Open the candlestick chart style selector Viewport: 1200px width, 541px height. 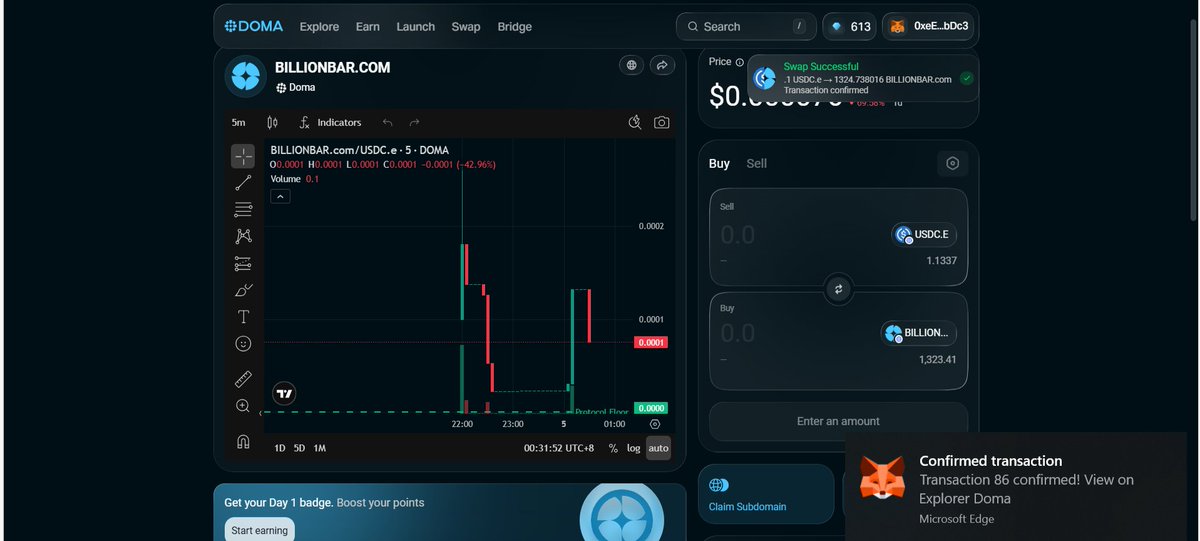click(273, 122)
